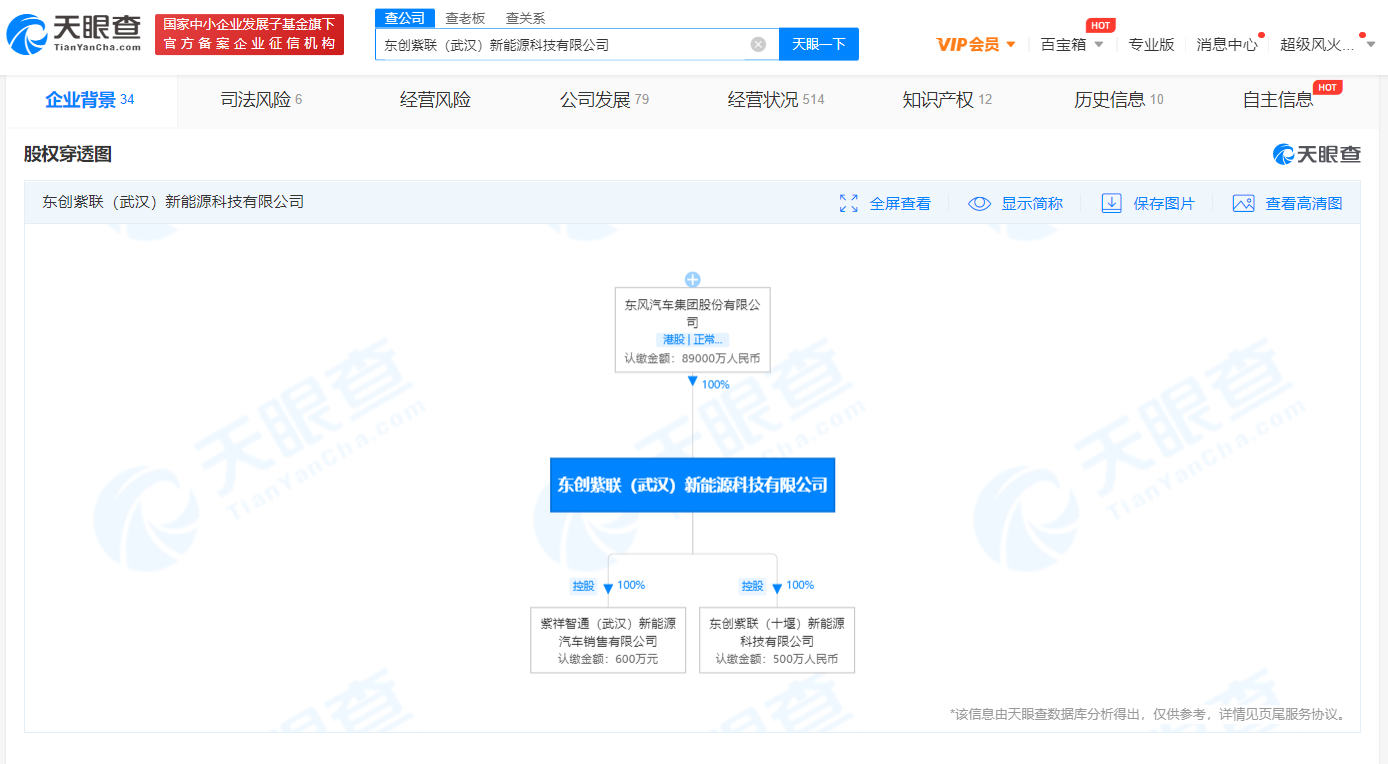Click 全屏查看 text link

900,203
